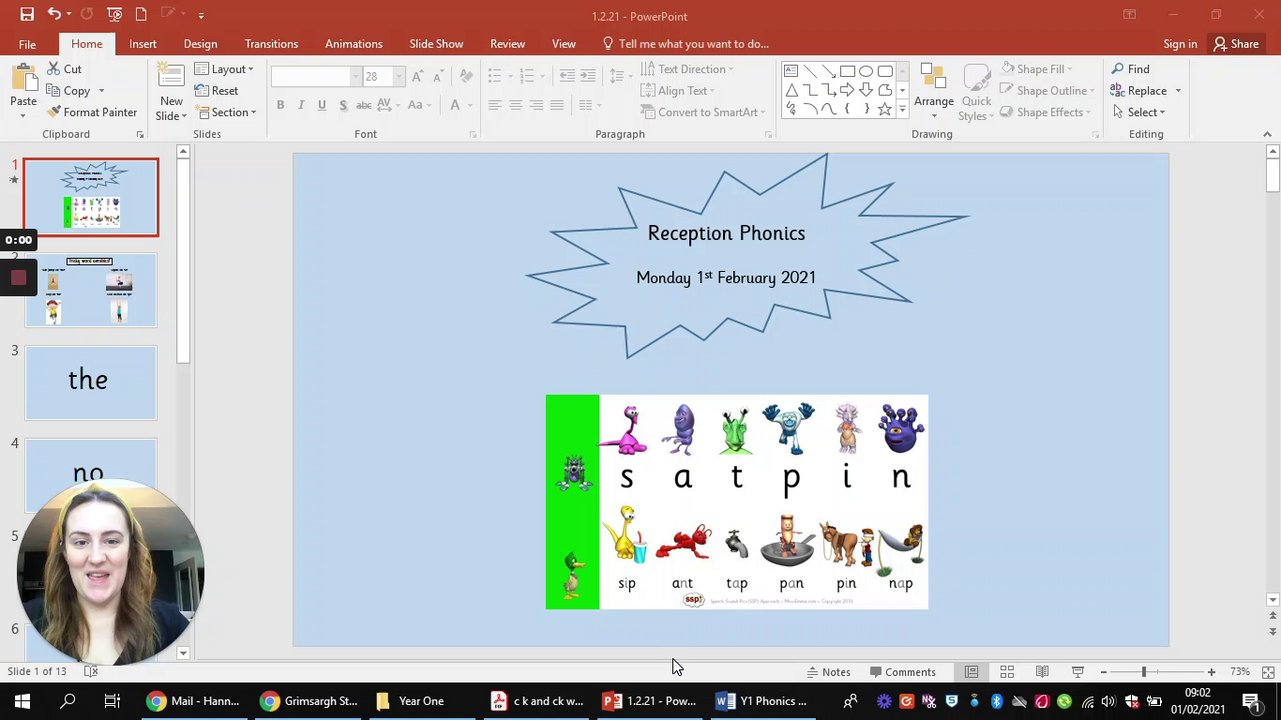Align text to the right
Viewport: 1281px width, 720px height.
coord(536,105)
